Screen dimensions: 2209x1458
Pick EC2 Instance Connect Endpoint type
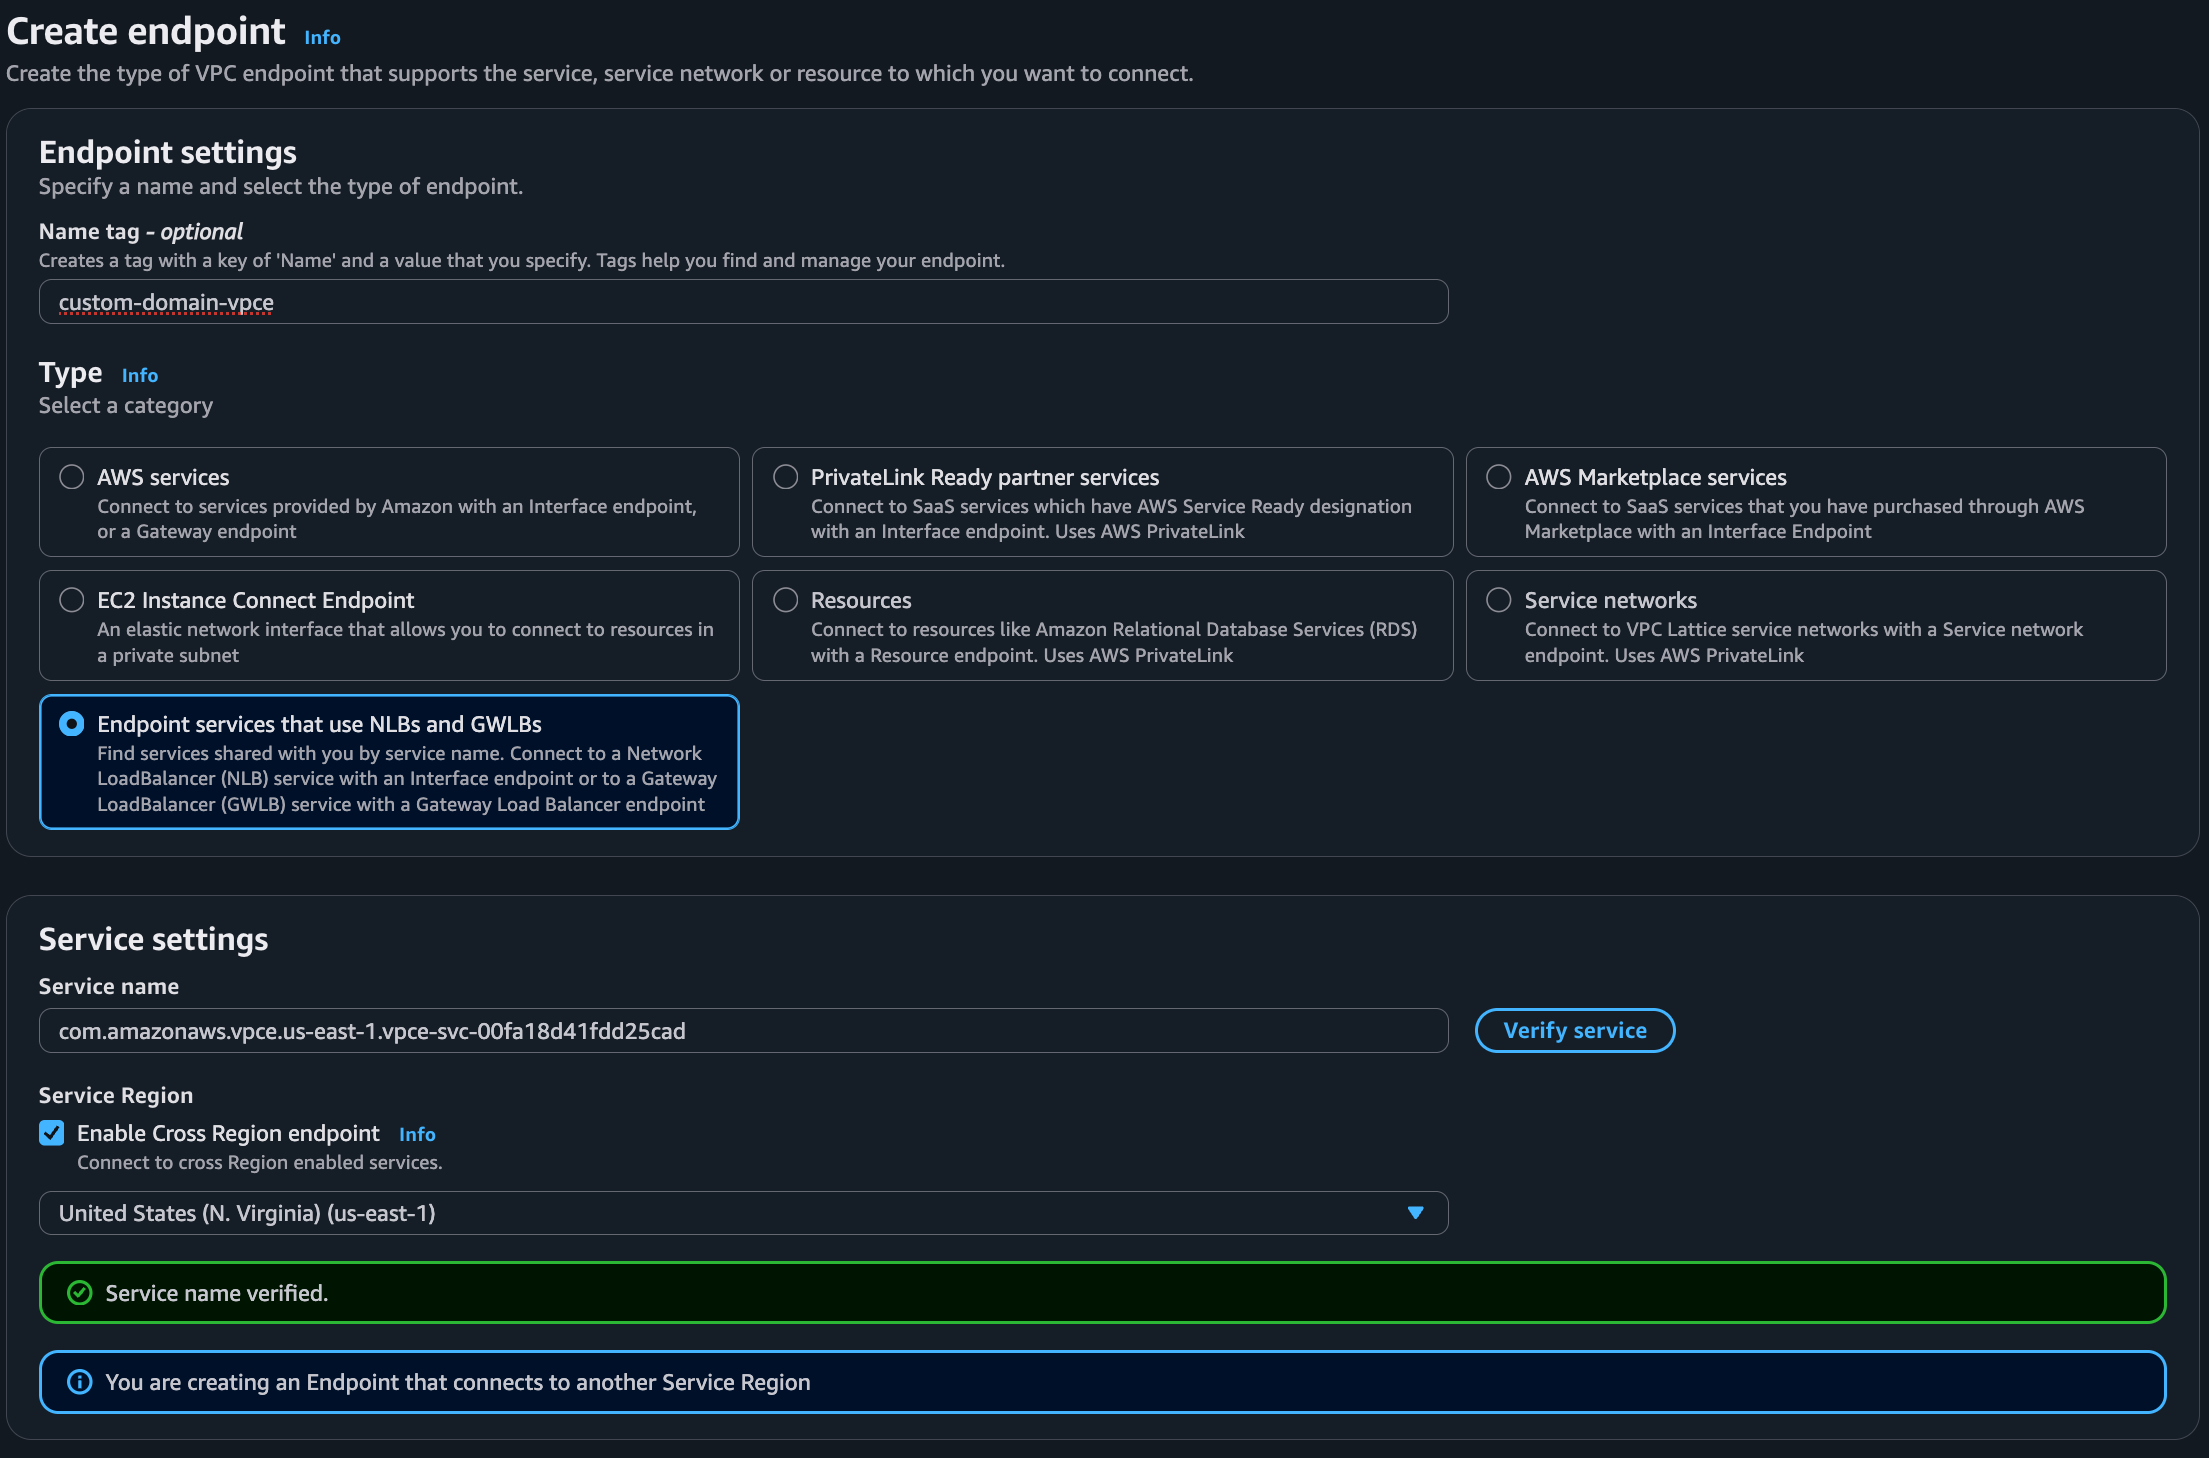point(71,600)
